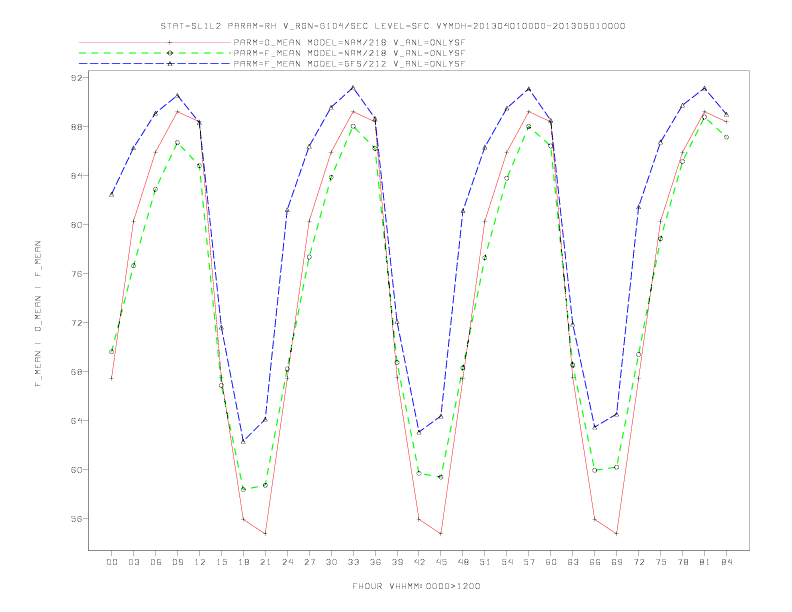Viewport: 792px width, 612px height.
Task: Click red O_MEAN plus marker at forecast hour 69
Action: [617, 533]
